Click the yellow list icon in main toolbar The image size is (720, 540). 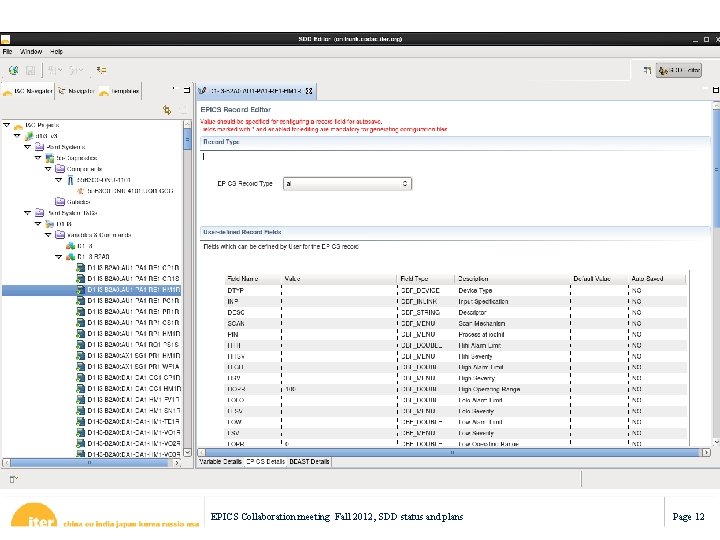[x=101, y=70]
